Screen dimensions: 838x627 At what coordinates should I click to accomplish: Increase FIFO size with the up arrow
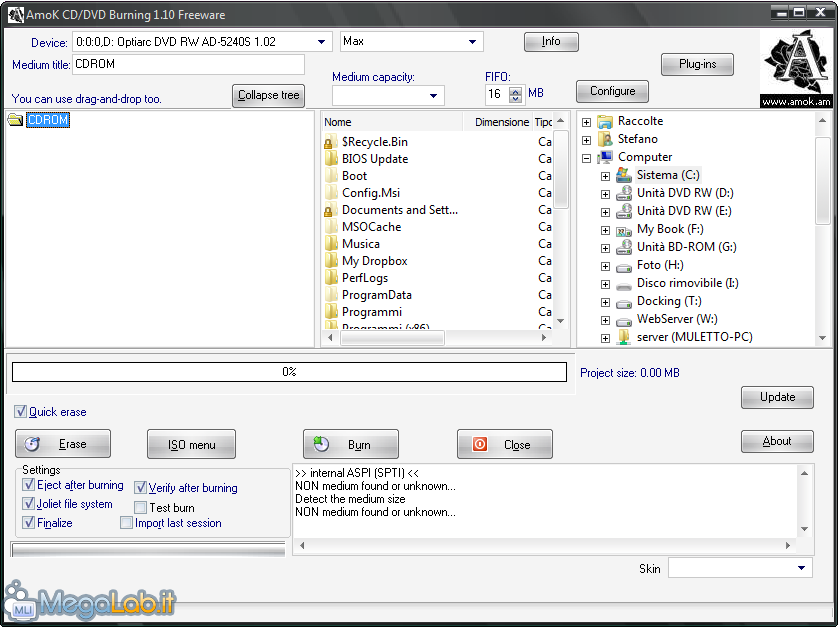coord(516,90)
